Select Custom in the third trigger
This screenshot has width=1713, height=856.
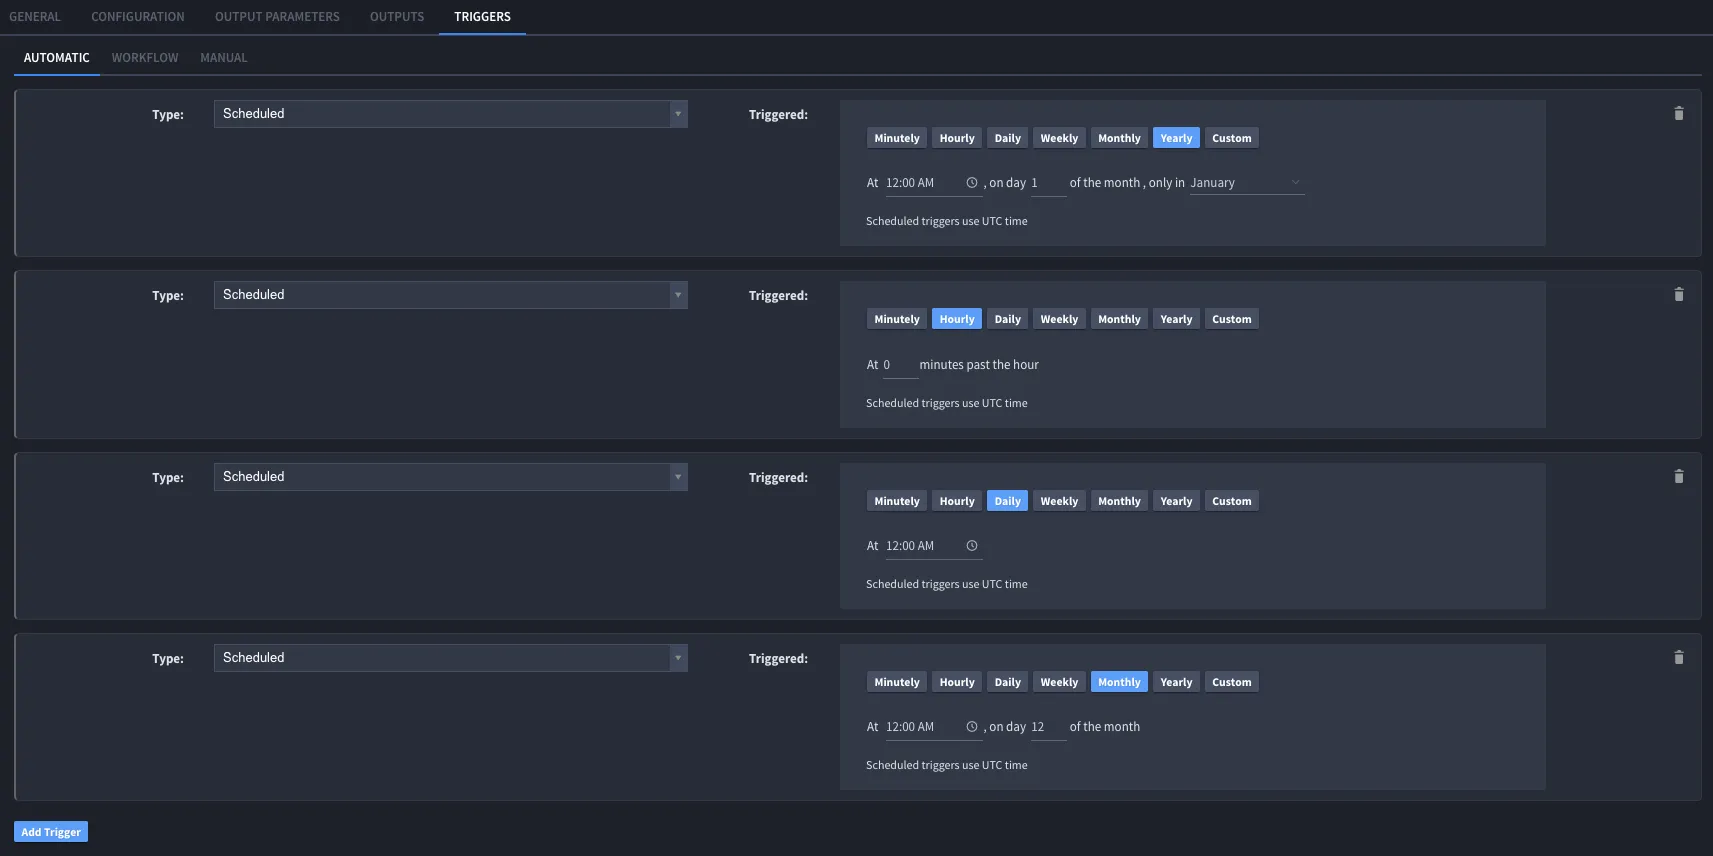1232,501
